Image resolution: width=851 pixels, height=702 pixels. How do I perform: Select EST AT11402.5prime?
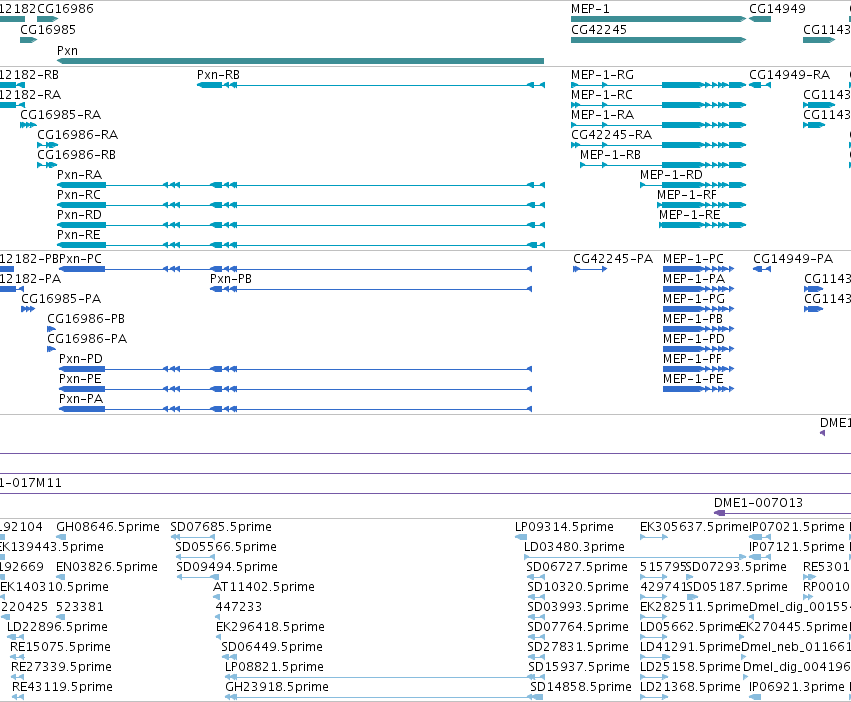click(264, 587)
